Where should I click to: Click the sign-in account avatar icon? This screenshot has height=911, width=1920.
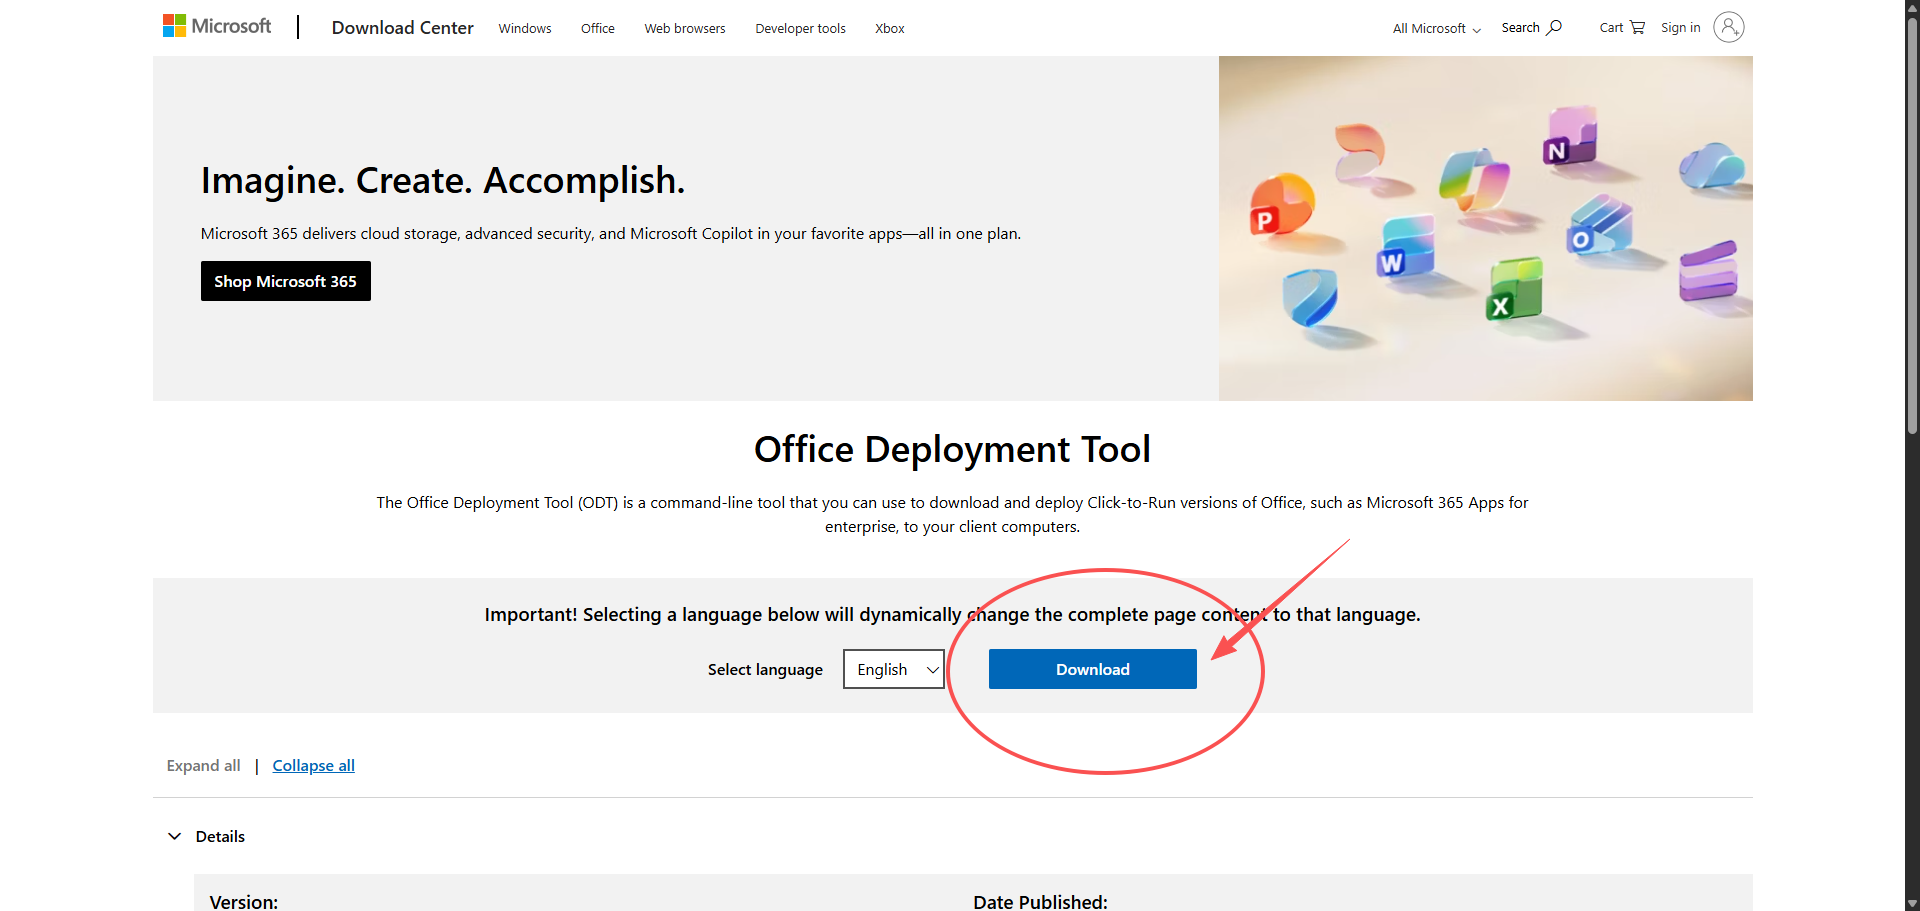click(1729, 27)
